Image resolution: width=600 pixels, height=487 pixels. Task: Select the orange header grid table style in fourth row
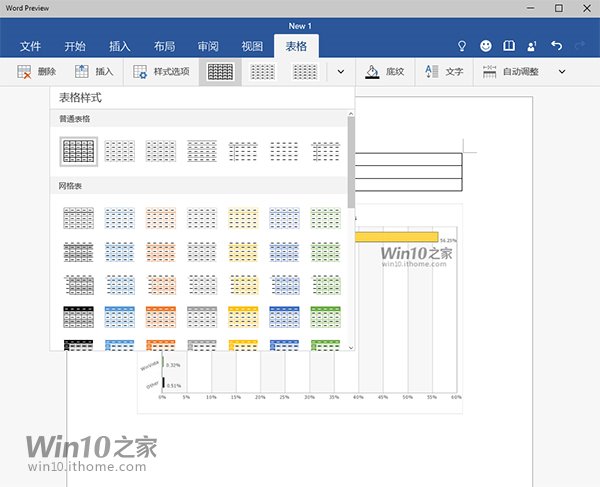click(x=161, y=317)
